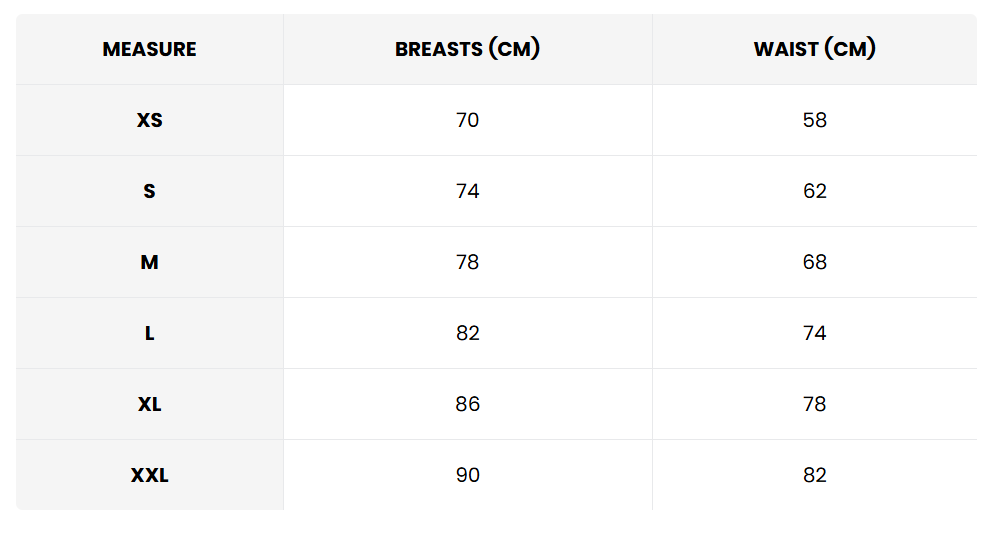Click the XXL waist value 82
Image resolution: width=989 pixels, height=535 pixels.
(x=814, y=475)
